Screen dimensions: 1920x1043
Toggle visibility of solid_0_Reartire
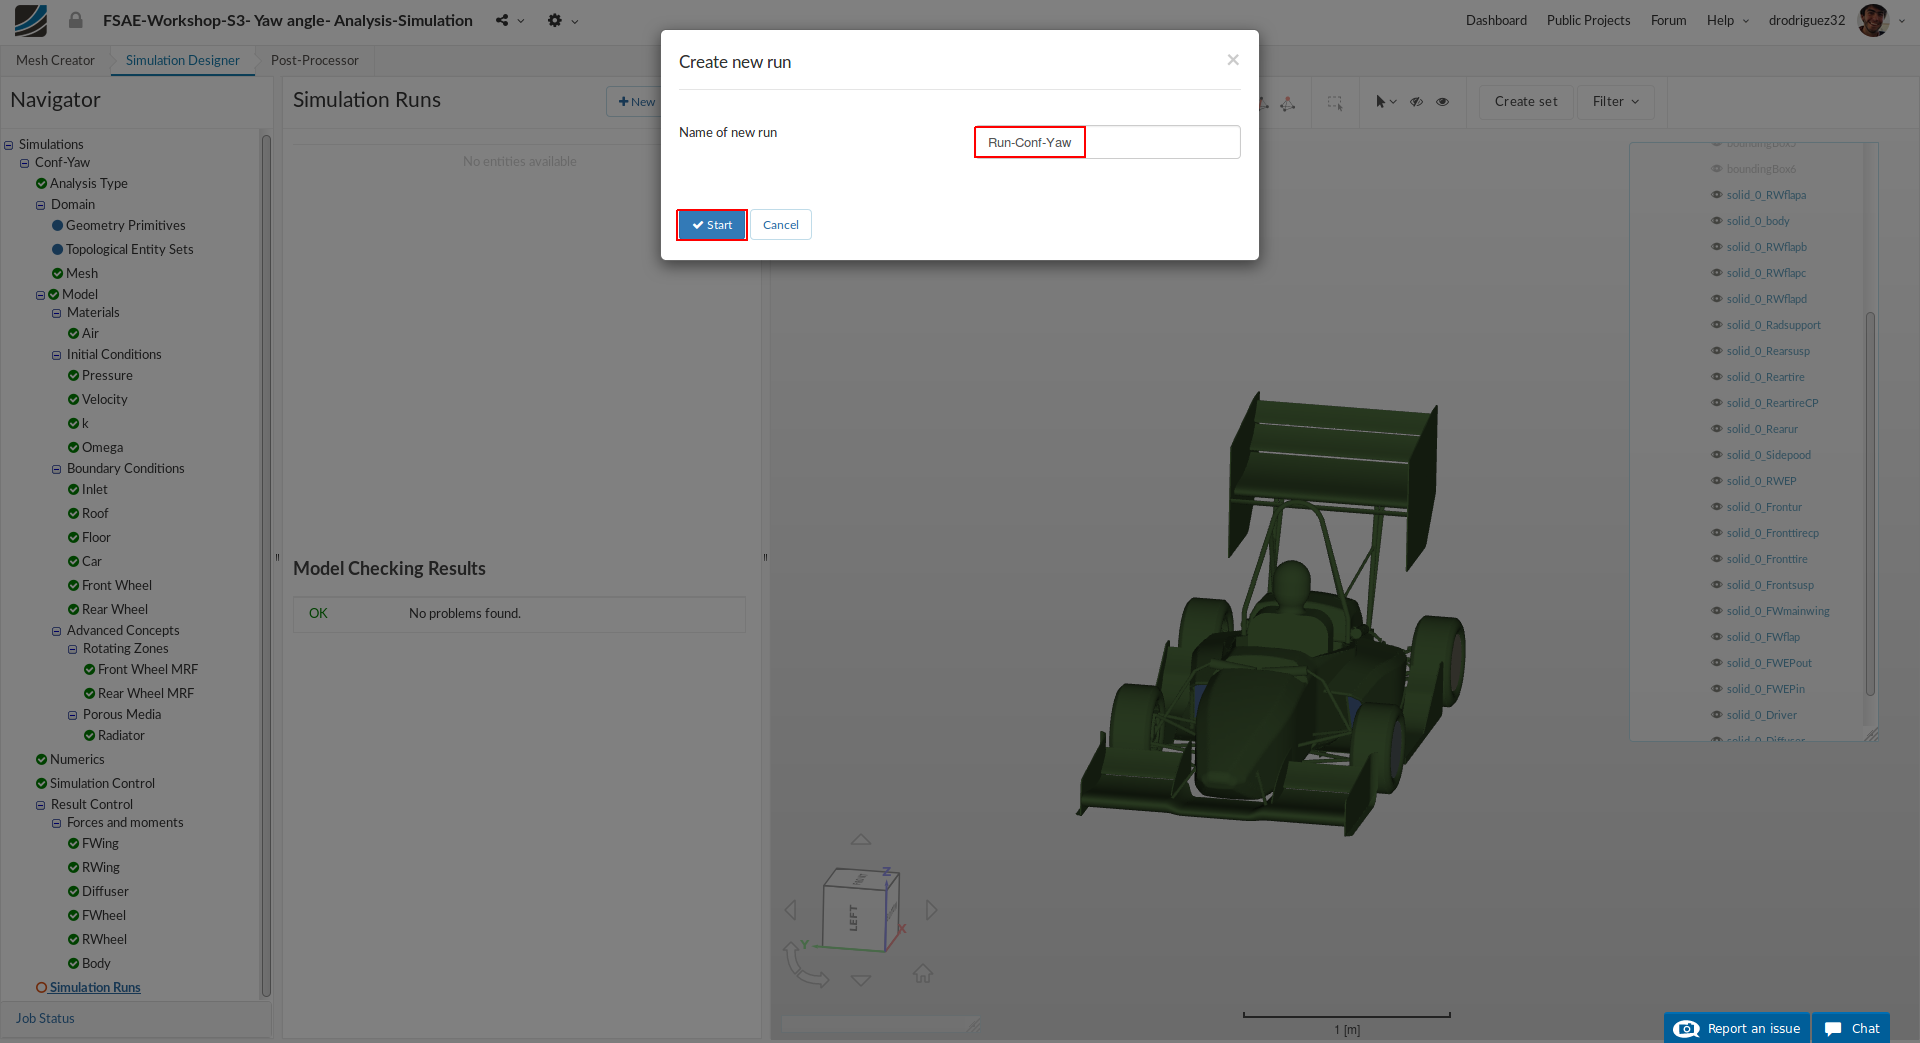tap(1717, 377)
